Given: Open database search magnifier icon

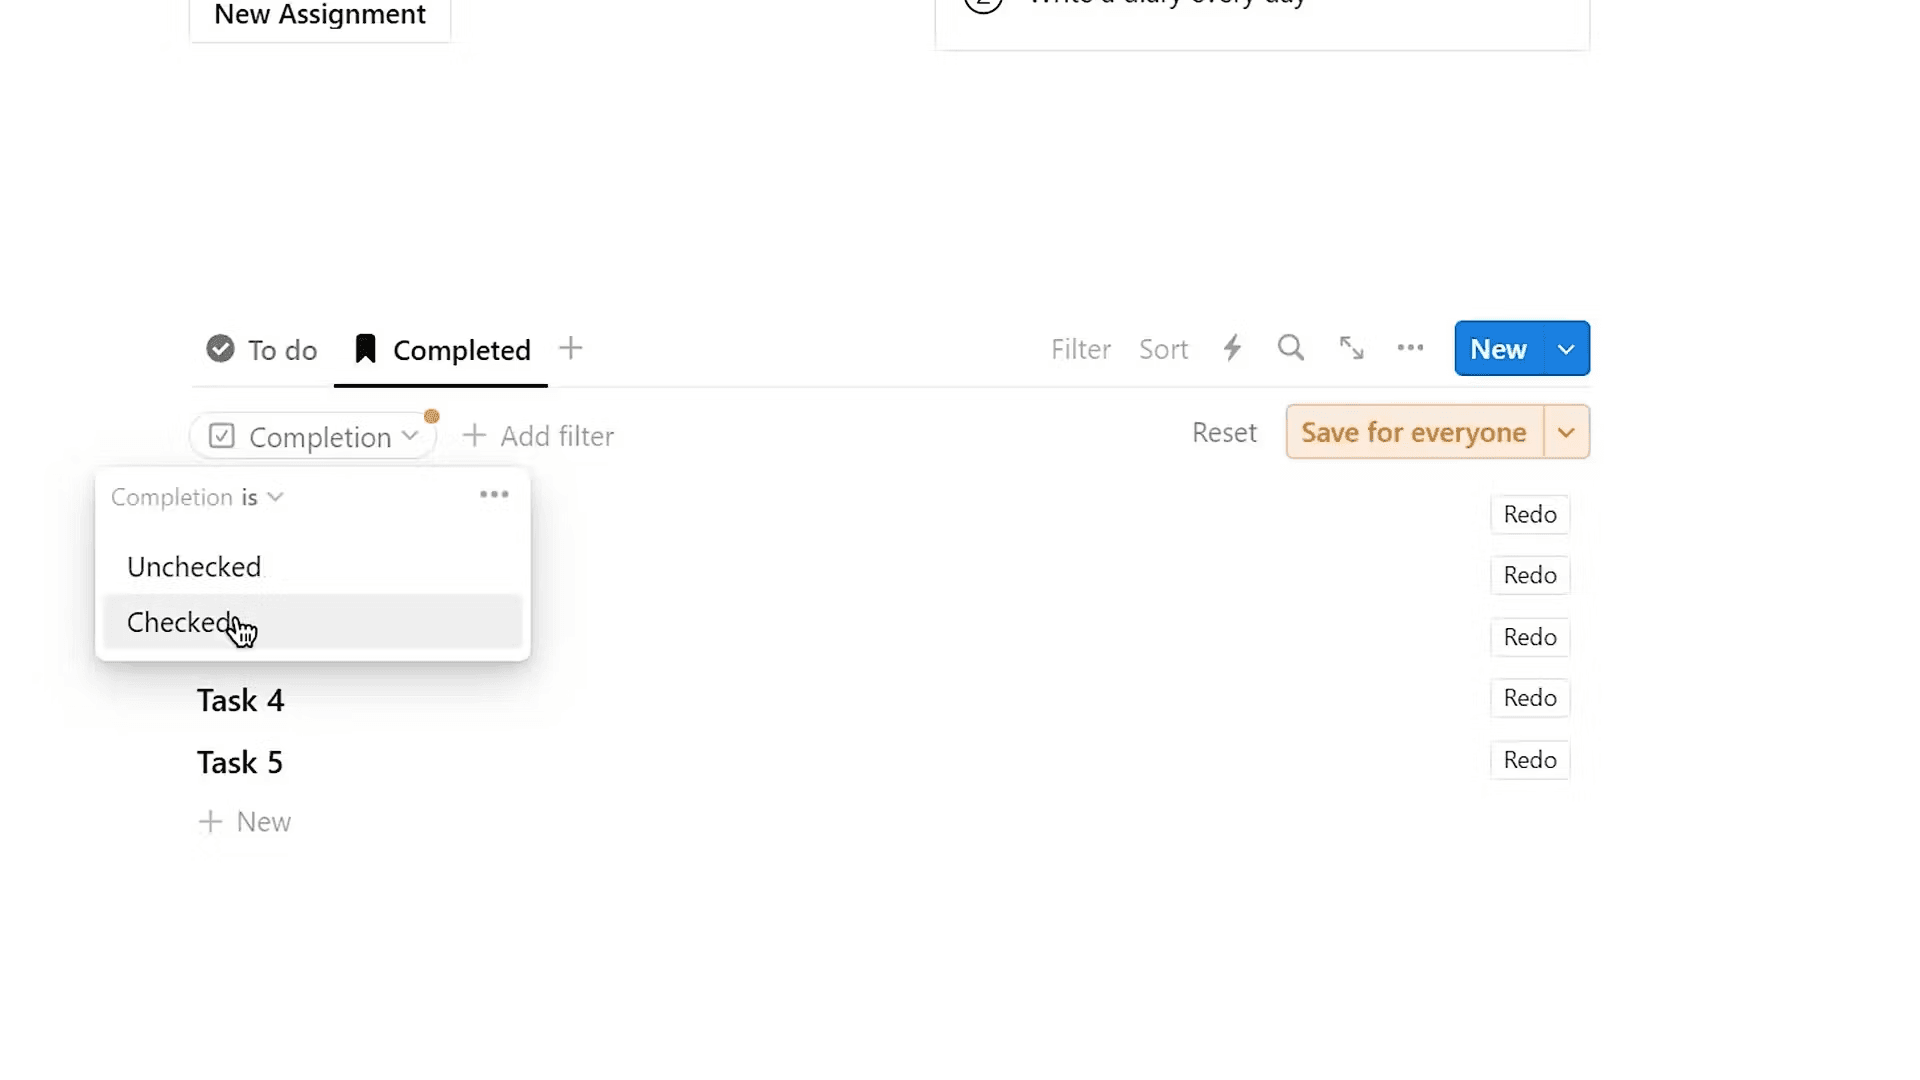Looking at the screenshot, I should pos(1291,348).
